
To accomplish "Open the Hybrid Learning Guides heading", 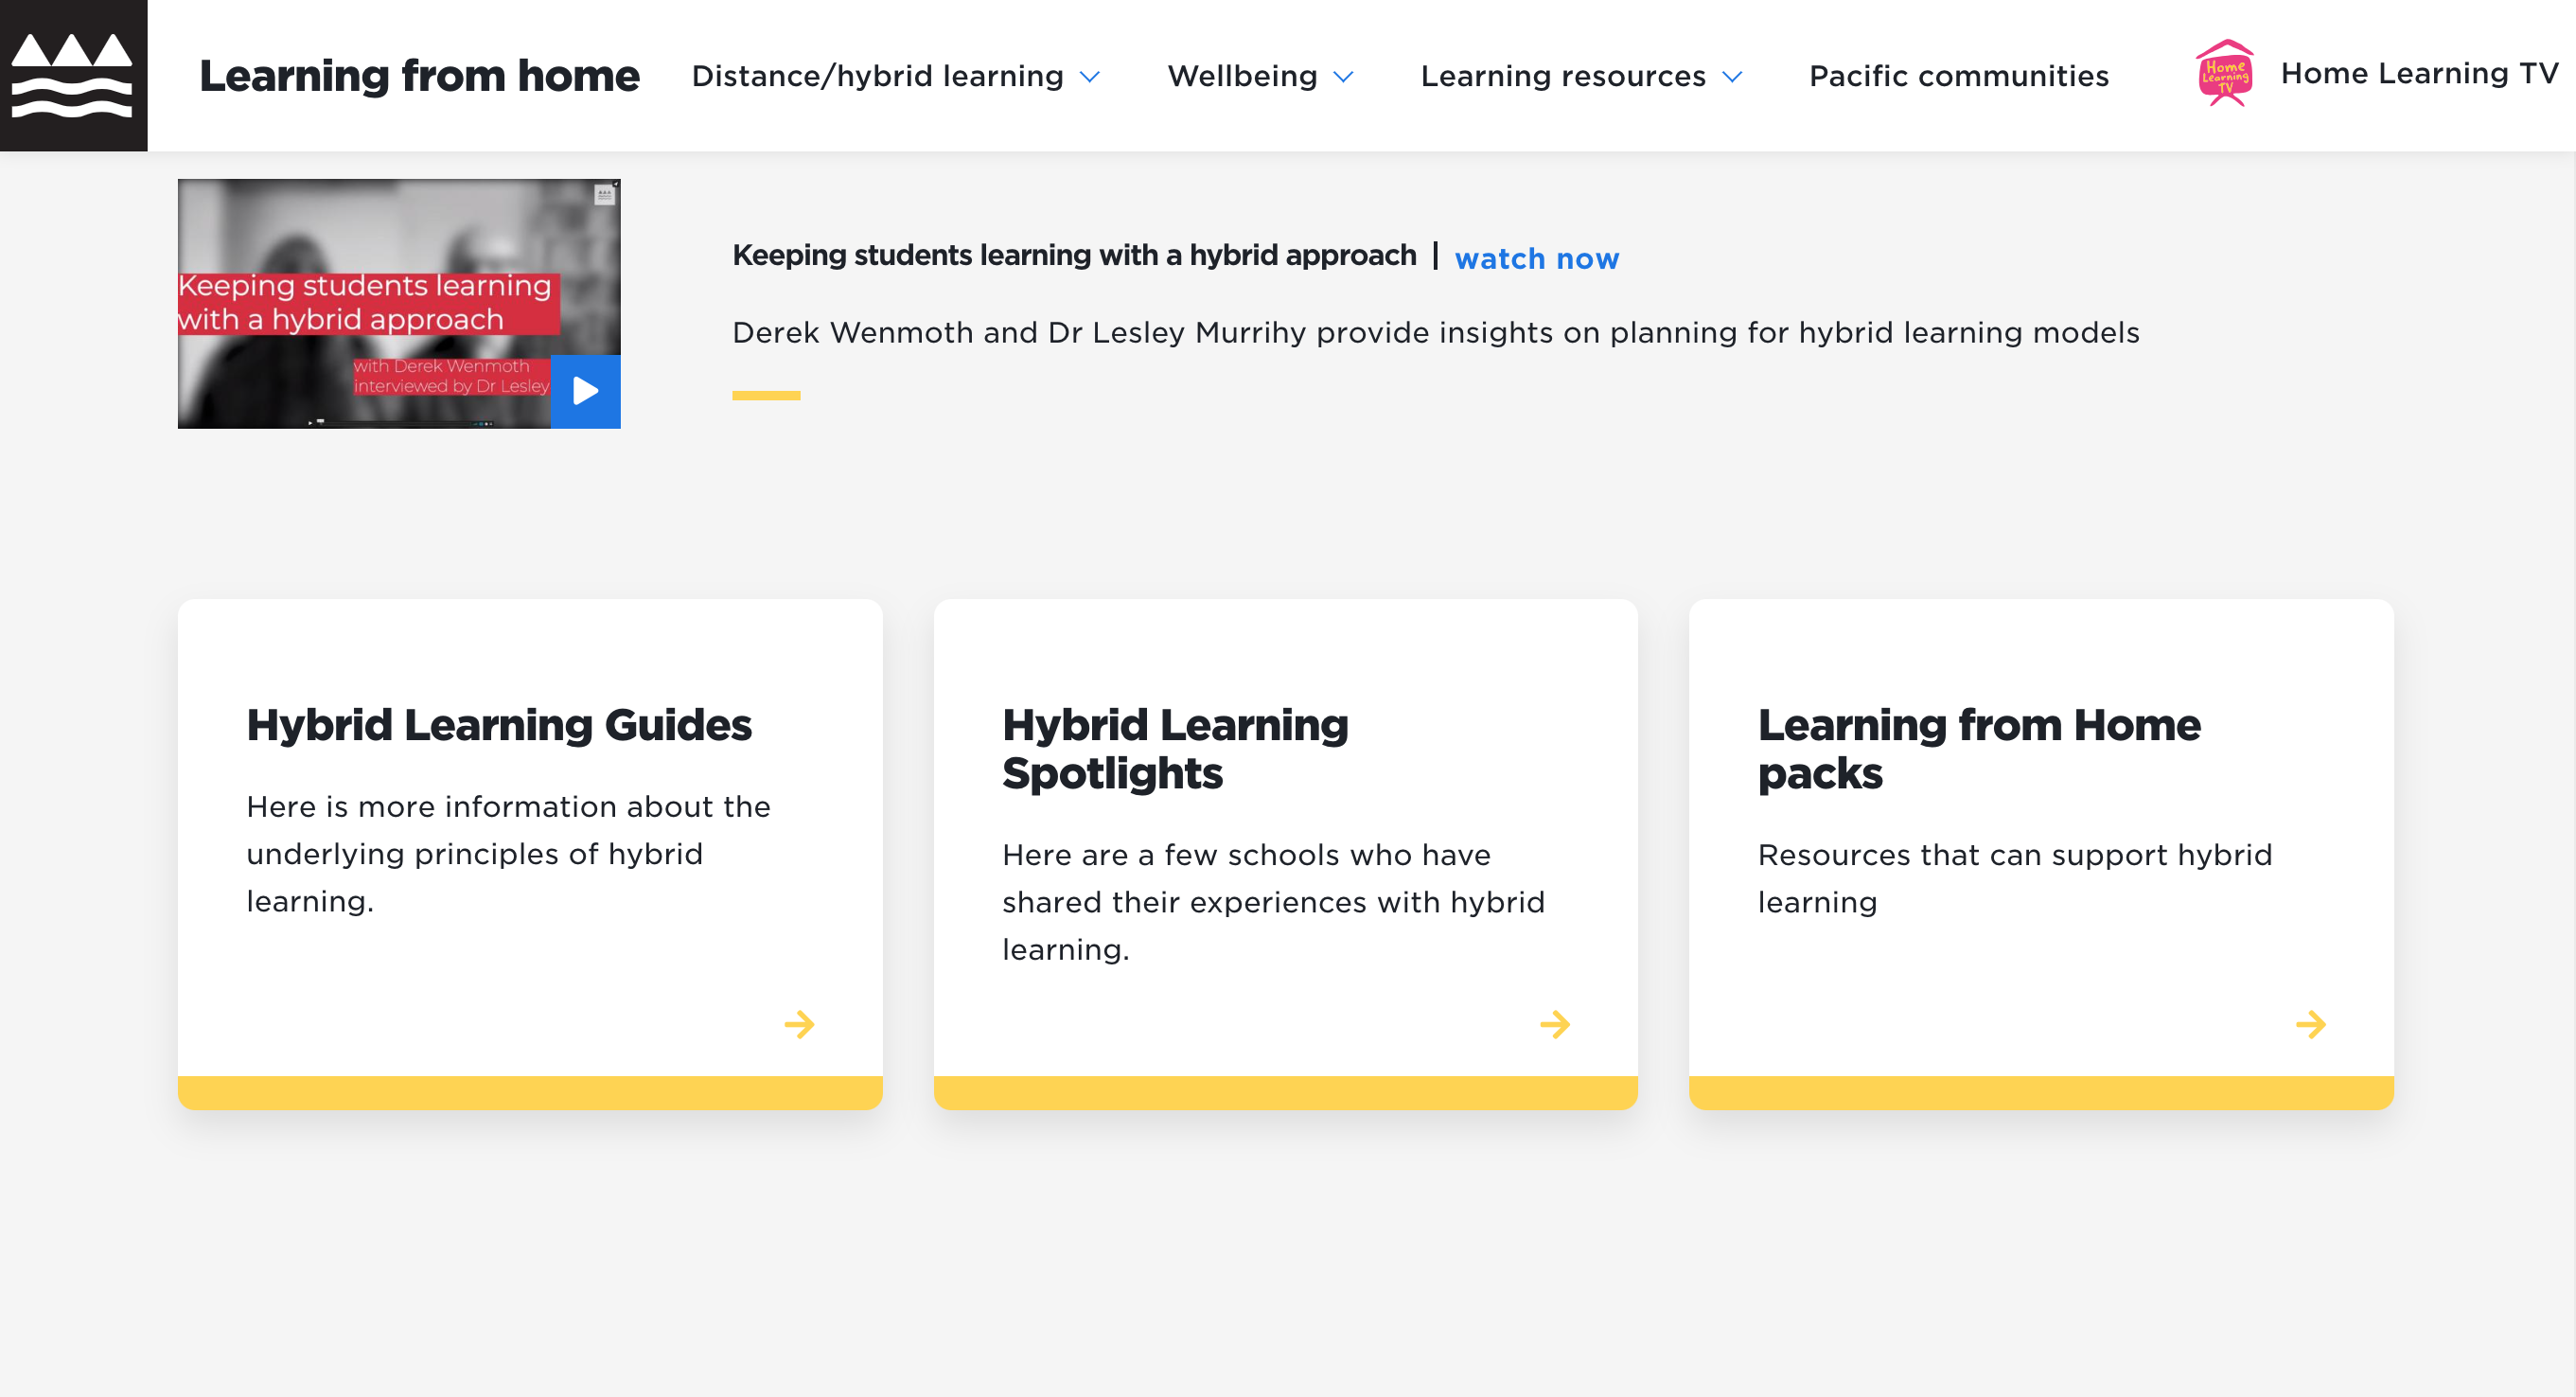I will pyautogui.click(x=499, y=725).
